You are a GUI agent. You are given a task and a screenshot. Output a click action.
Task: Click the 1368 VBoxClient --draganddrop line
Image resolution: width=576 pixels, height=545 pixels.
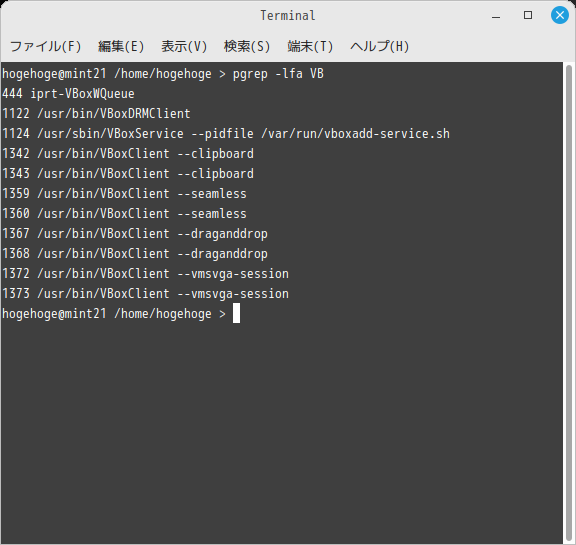(x=135, y=254)
